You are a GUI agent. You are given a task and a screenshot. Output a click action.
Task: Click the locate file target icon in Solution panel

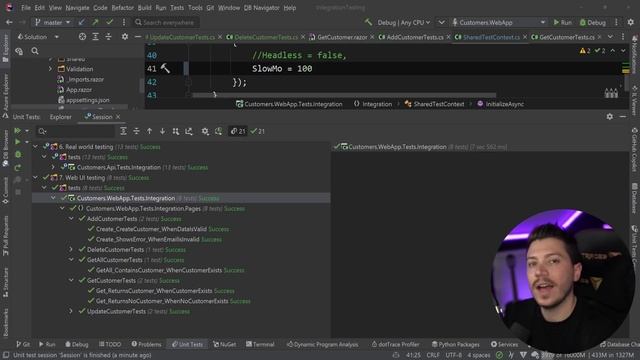pos(82,37)
